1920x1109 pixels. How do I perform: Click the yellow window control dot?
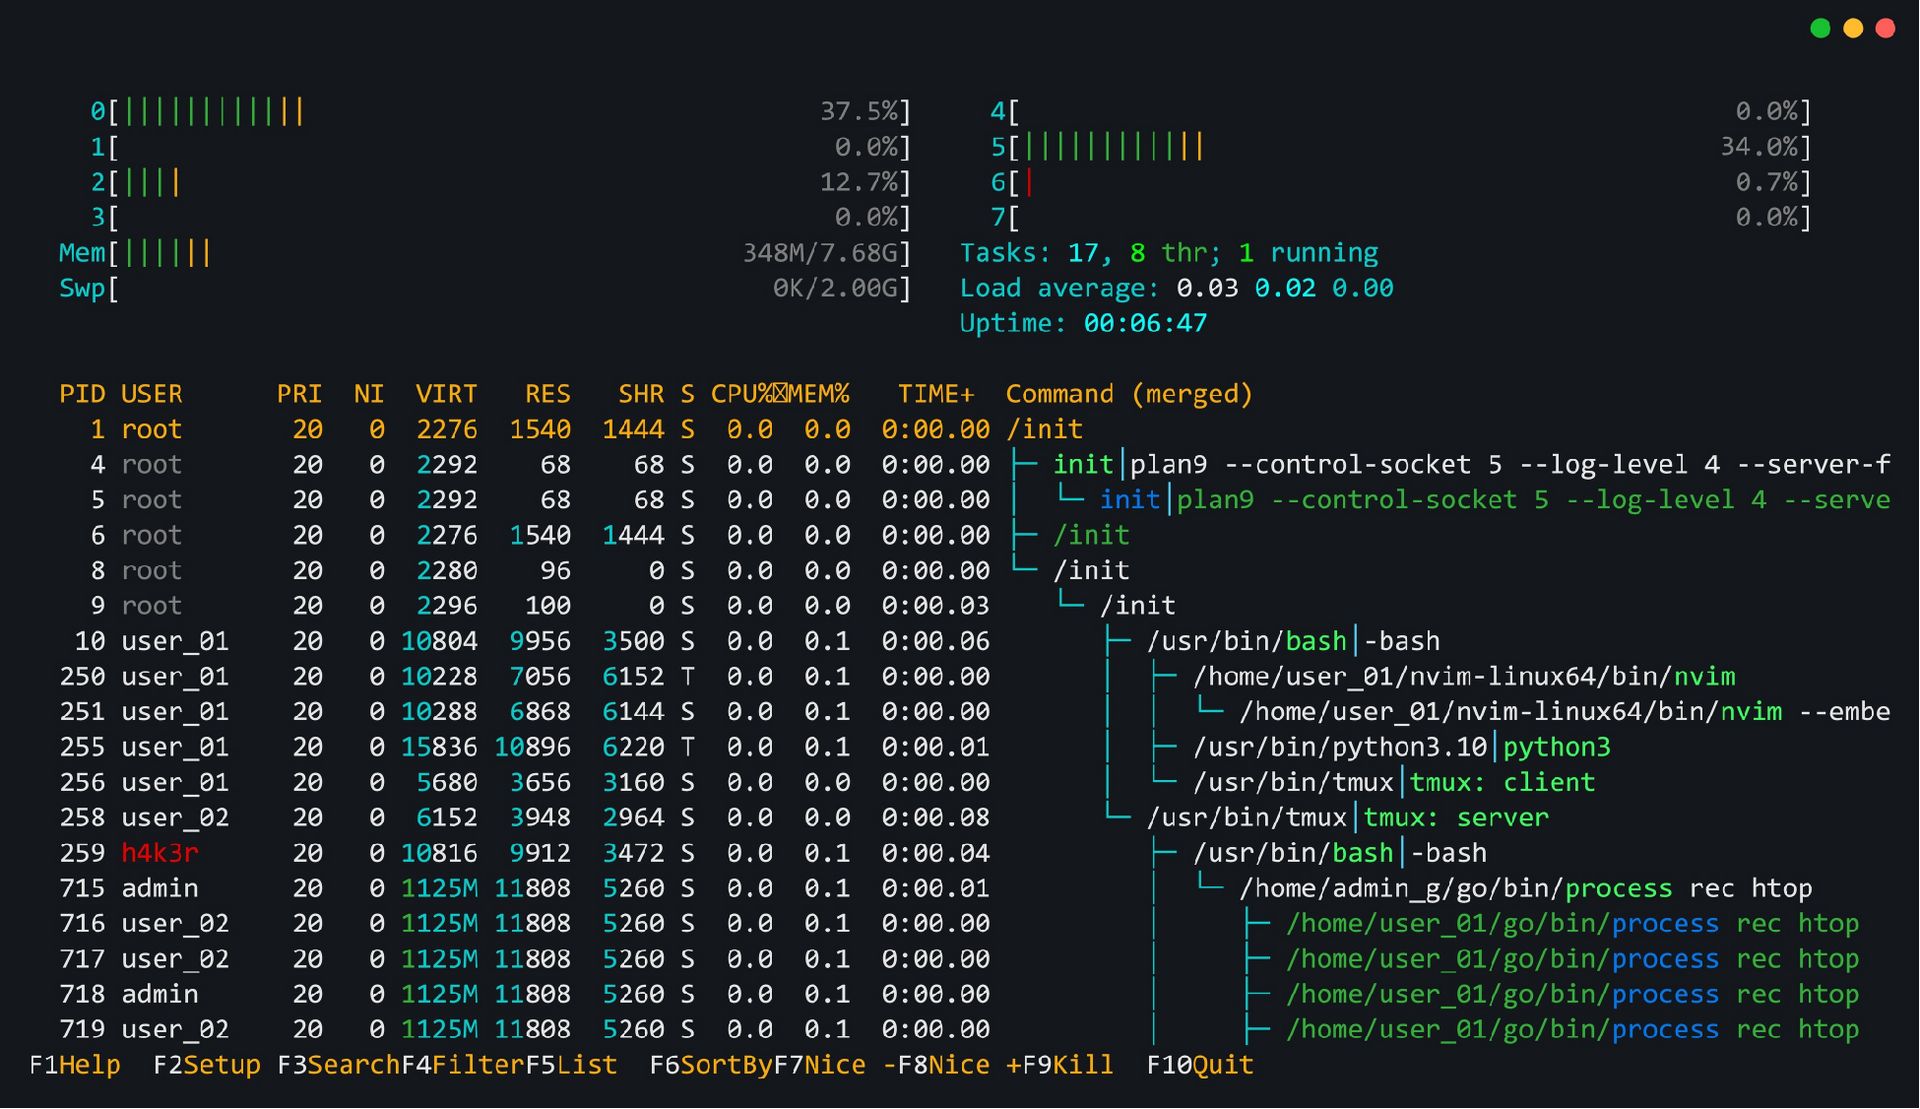(1853, 28)
